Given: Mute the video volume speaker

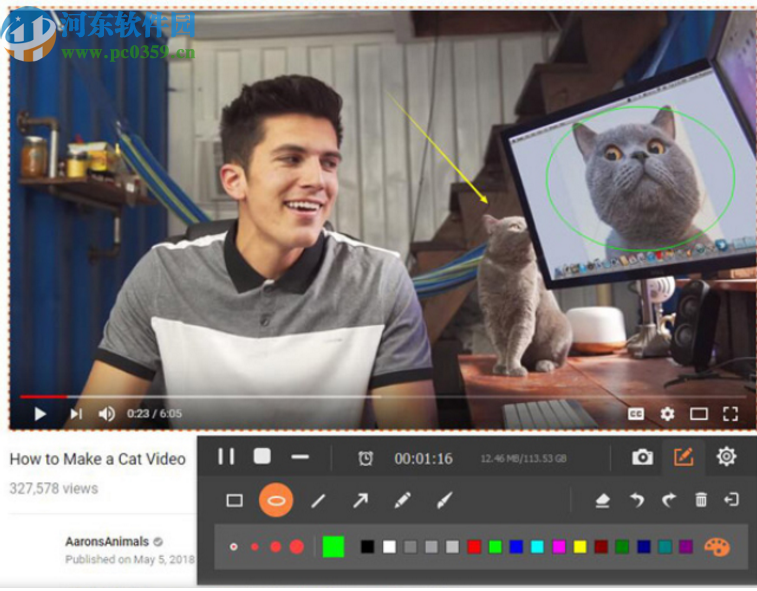Looking at the screenshot, I should 107,414.
